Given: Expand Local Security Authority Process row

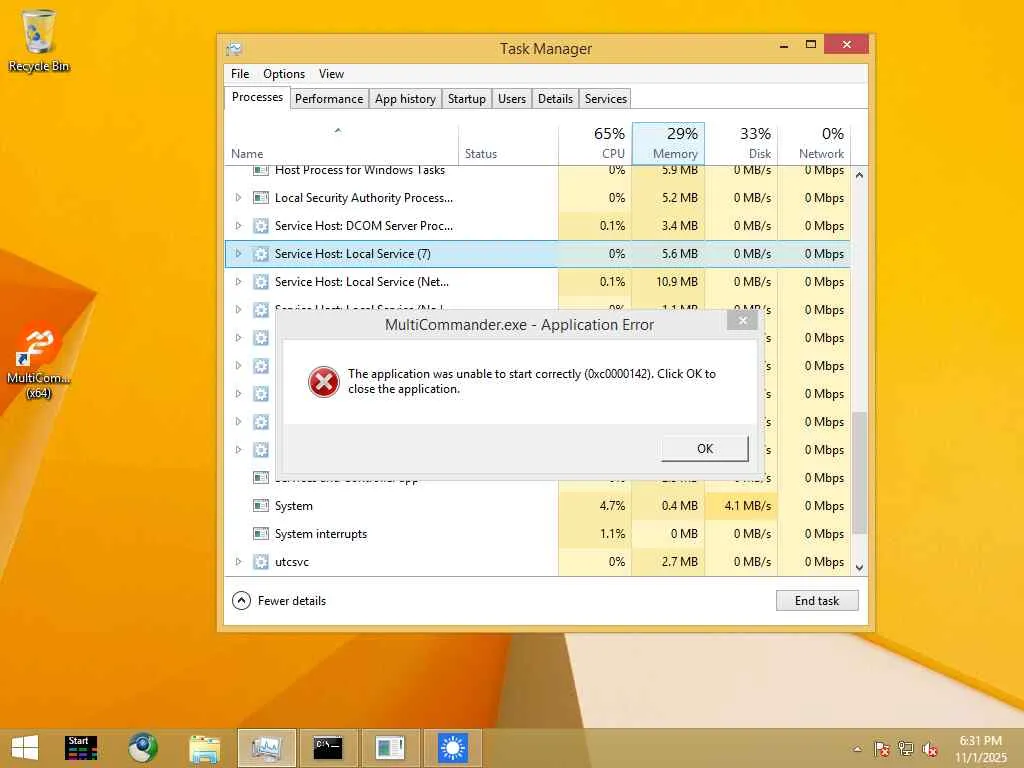Looking at the screenshot, I should tap(238, 198).
